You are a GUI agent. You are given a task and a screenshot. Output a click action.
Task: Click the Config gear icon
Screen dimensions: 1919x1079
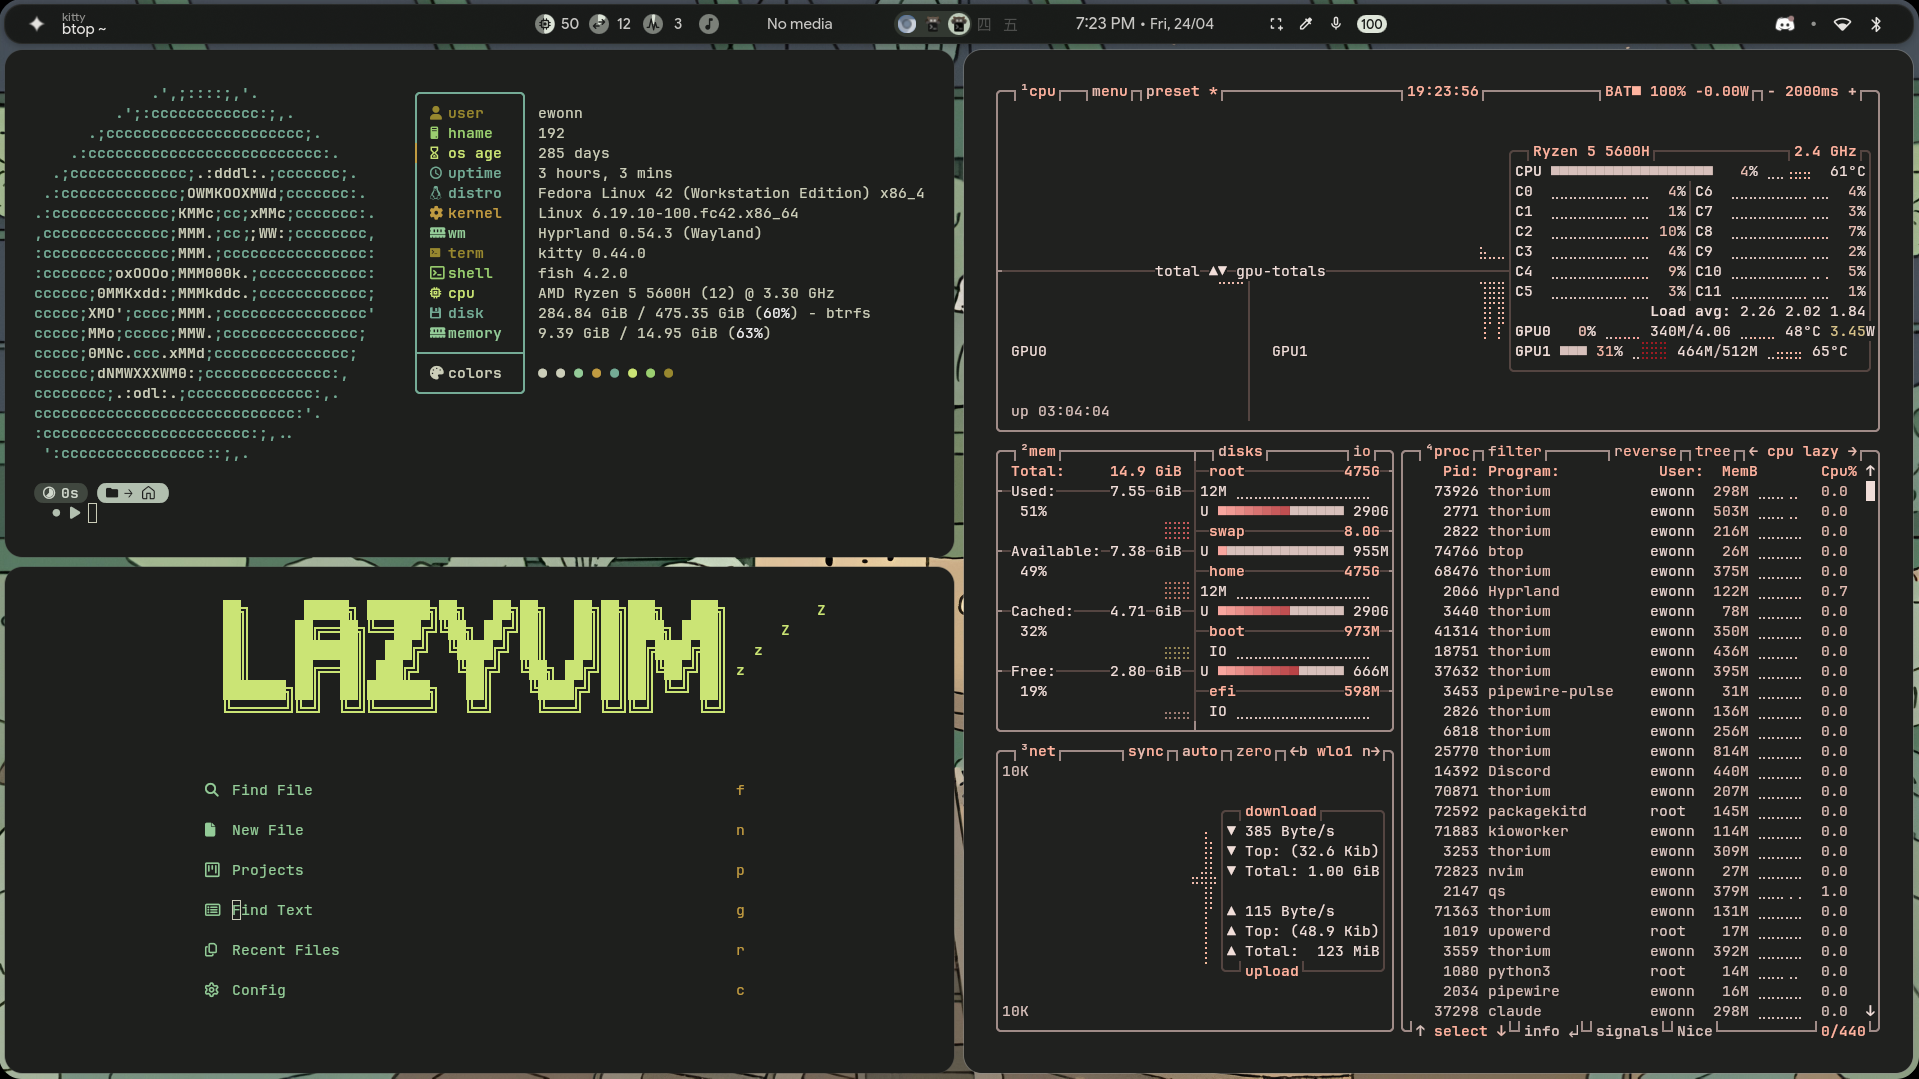pyautogui.click(x=211, y=990)
